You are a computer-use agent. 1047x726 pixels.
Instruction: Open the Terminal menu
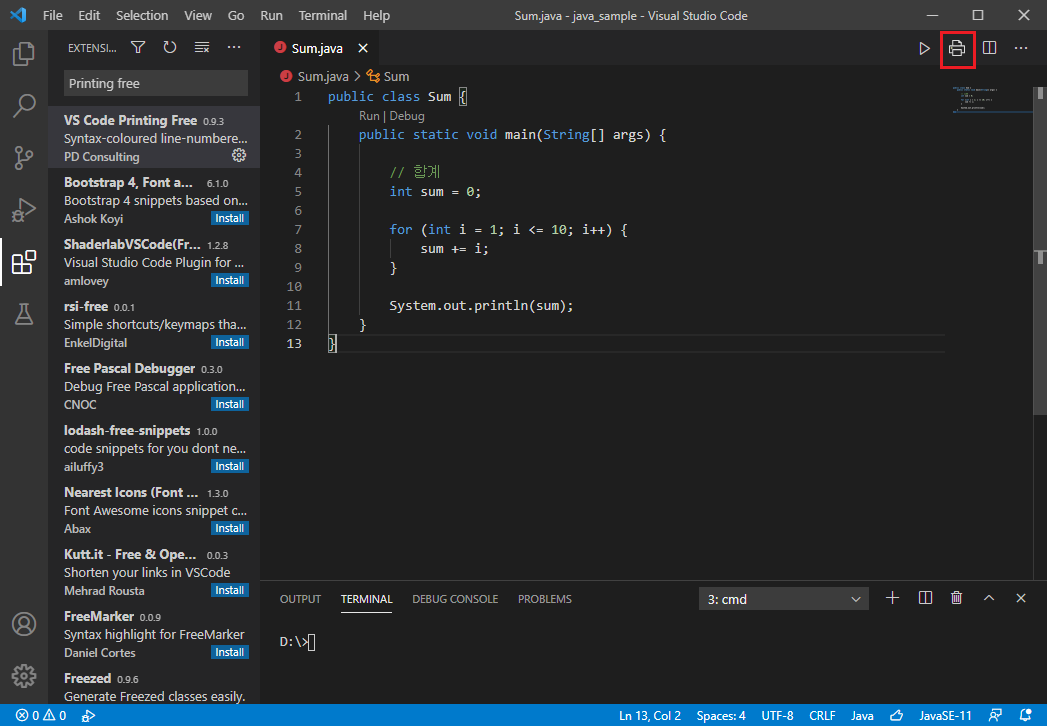pos(323,15)
